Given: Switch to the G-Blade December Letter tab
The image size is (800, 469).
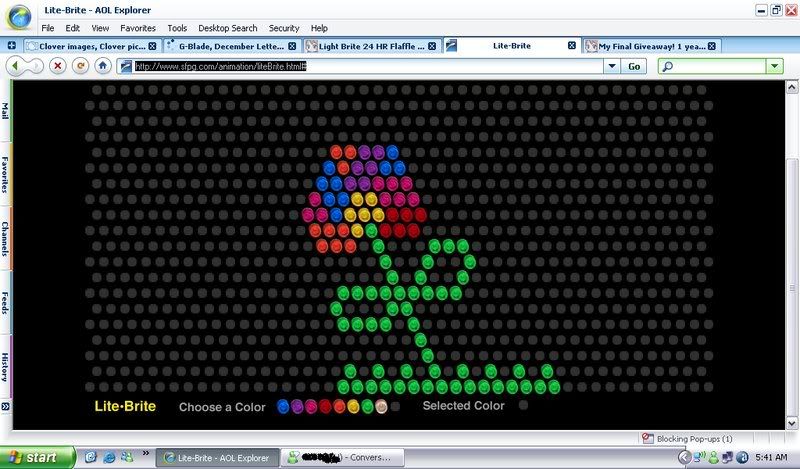Looking at the screenshot, I should tap(231, 46).
